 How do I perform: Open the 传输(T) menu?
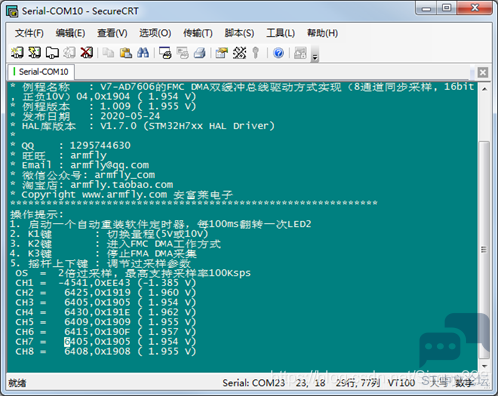198,33
